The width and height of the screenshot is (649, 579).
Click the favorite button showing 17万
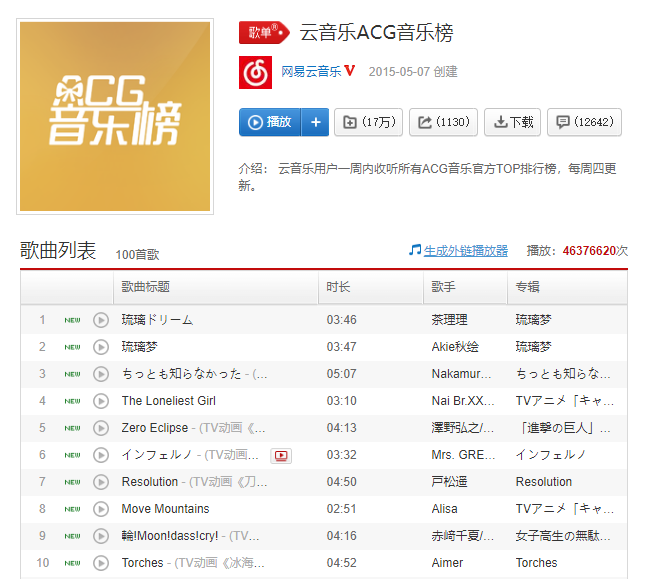[x=368, y=122]
